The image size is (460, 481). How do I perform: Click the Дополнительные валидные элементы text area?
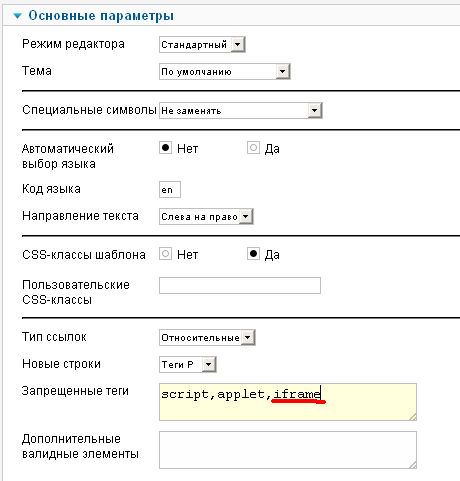[288, 450]
